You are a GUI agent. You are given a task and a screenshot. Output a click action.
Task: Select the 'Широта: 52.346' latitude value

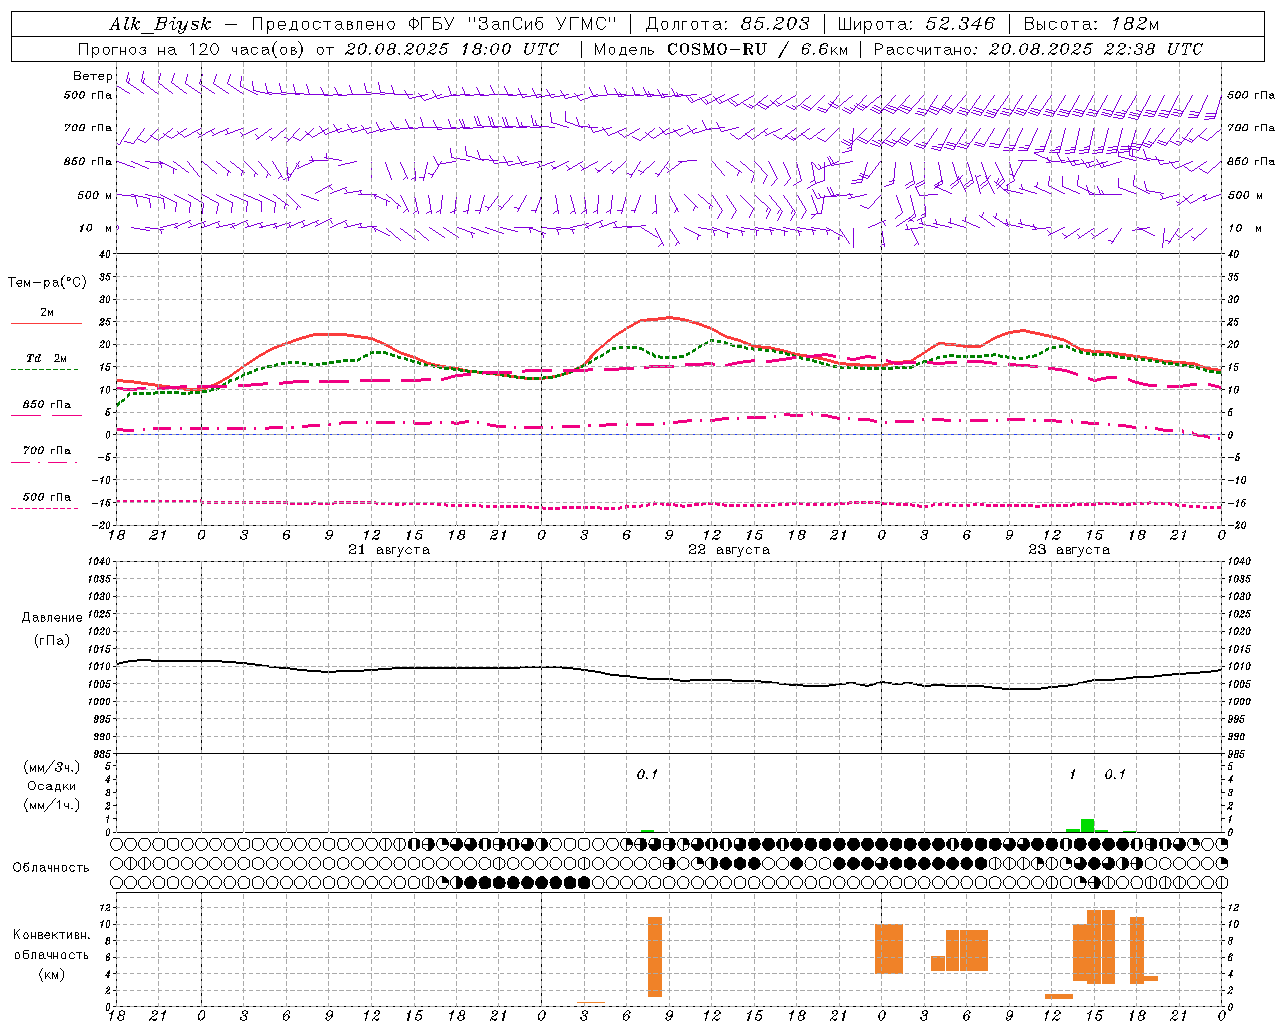(x=916, y=25)
